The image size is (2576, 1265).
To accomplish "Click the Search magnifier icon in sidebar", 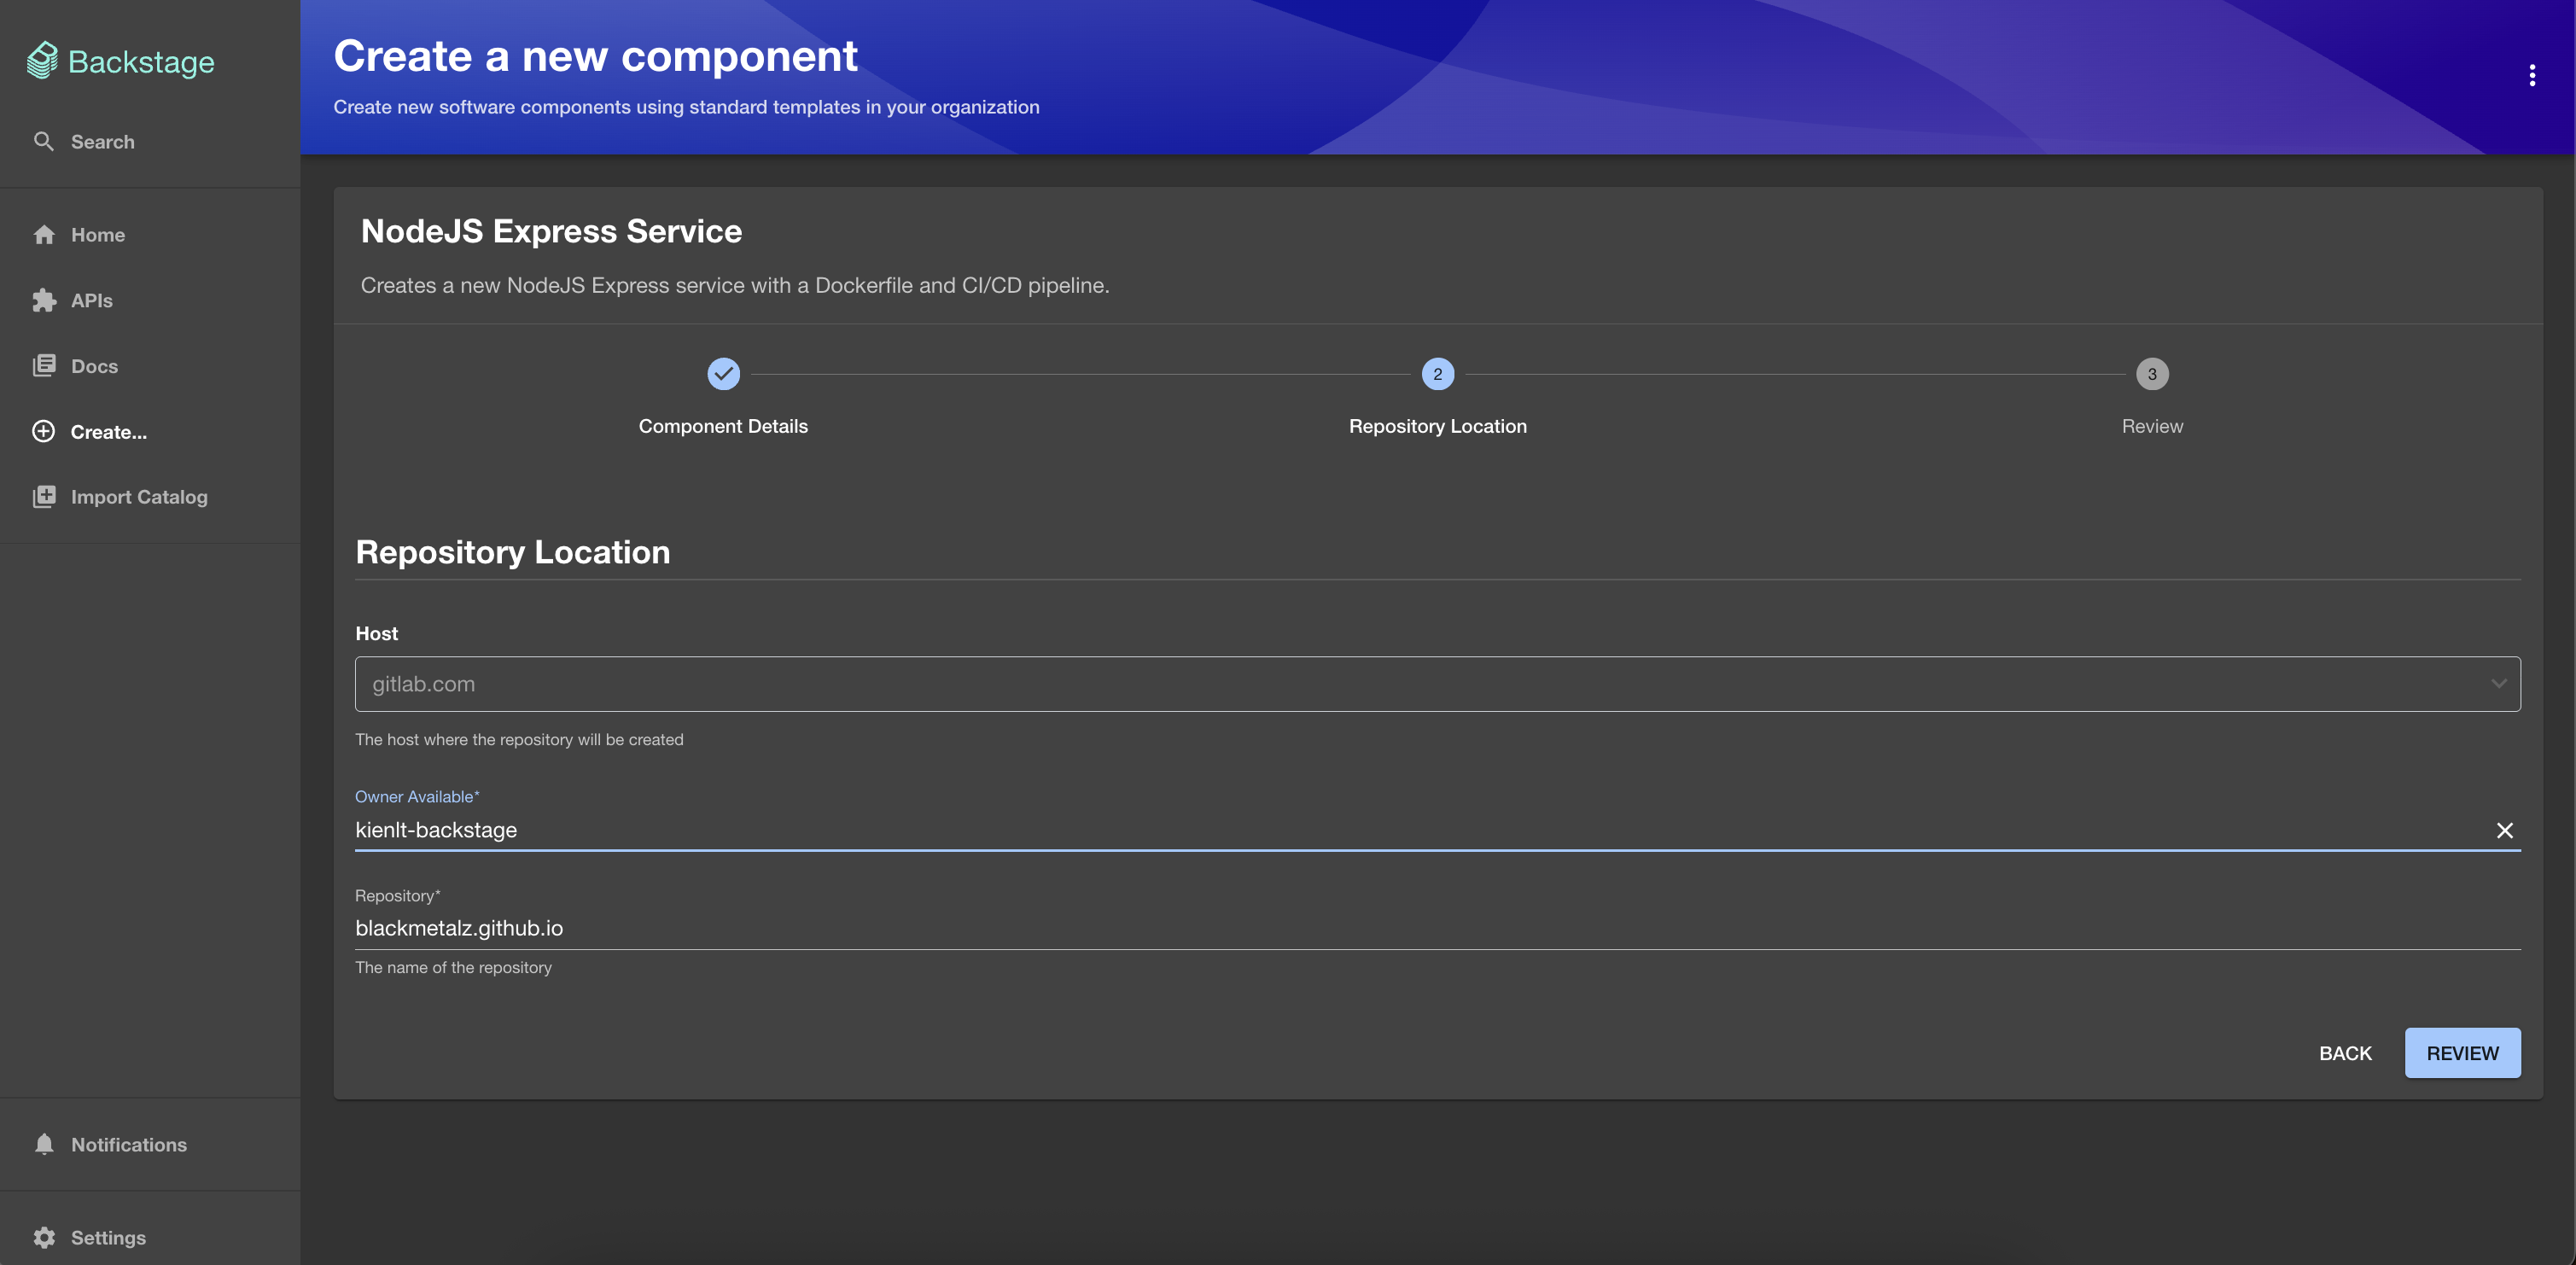I will point(43,141).
